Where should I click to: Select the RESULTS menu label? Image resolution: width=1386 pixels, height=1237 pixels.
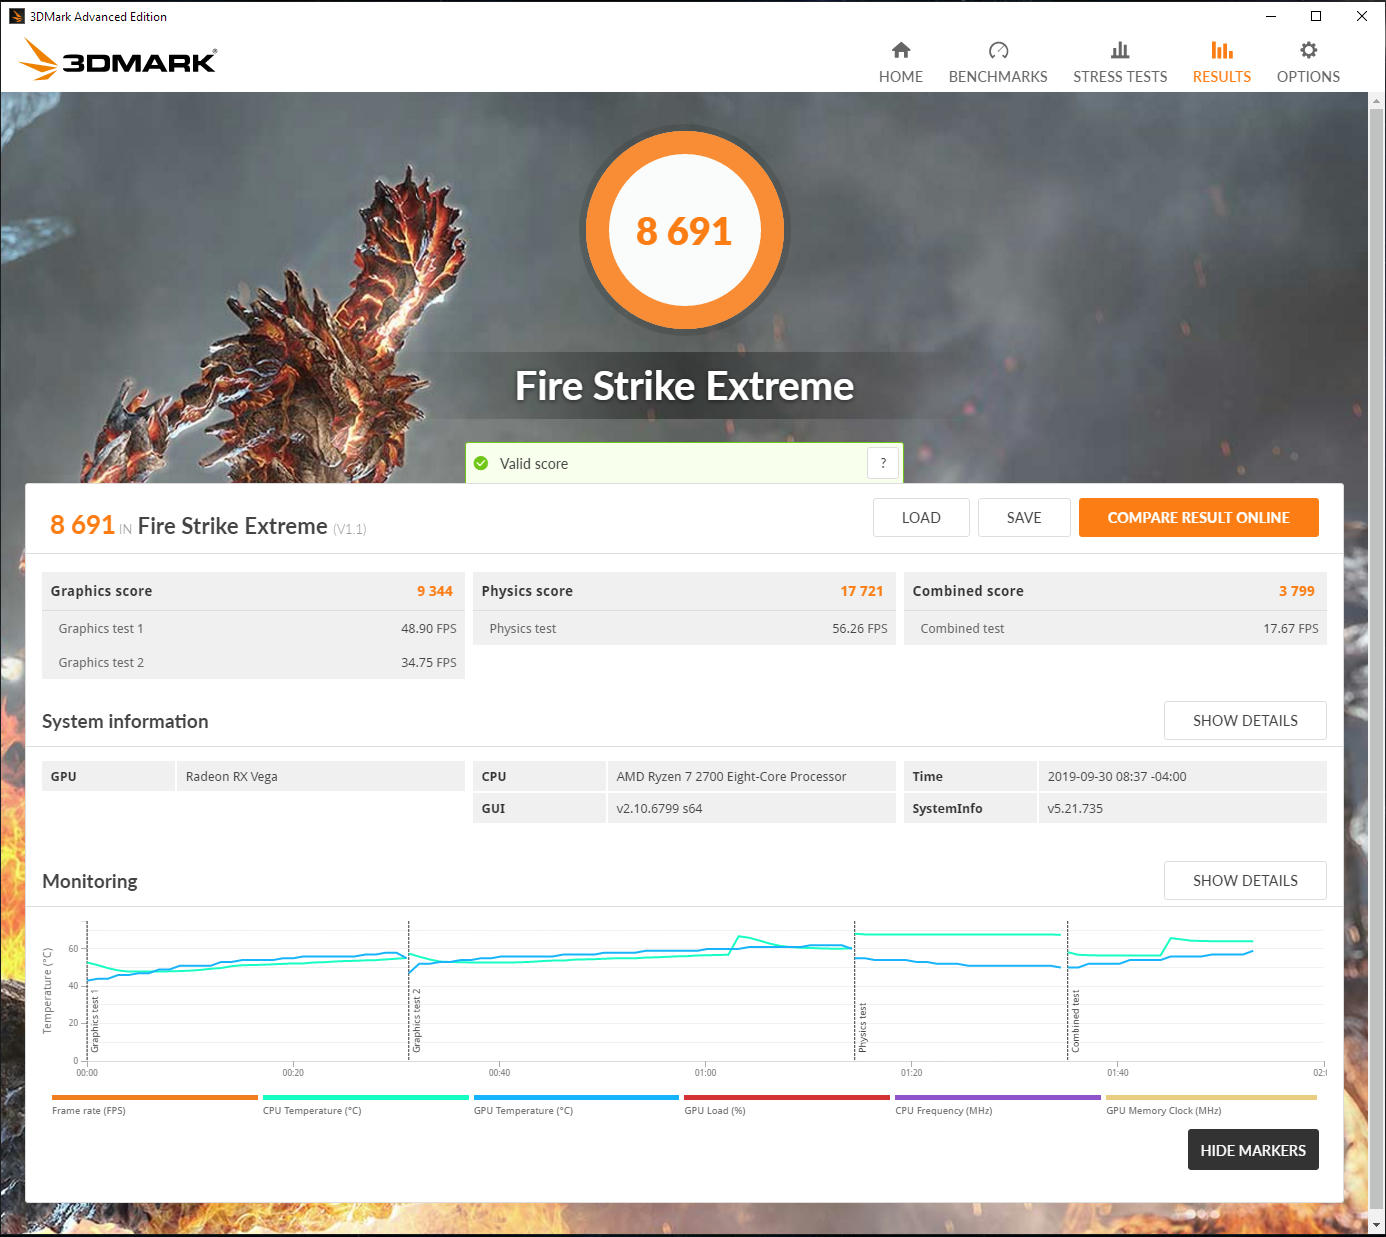pos(1222,77)
